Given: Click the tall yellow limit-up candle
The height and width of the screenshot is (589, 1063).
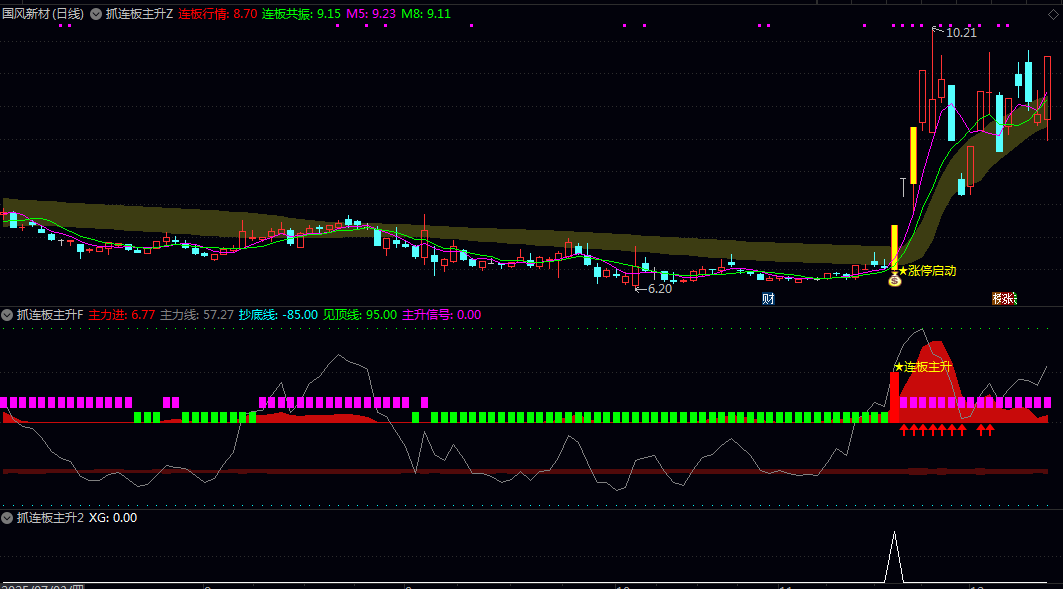Looking at the screenshot, I should [x=913, y=155].
